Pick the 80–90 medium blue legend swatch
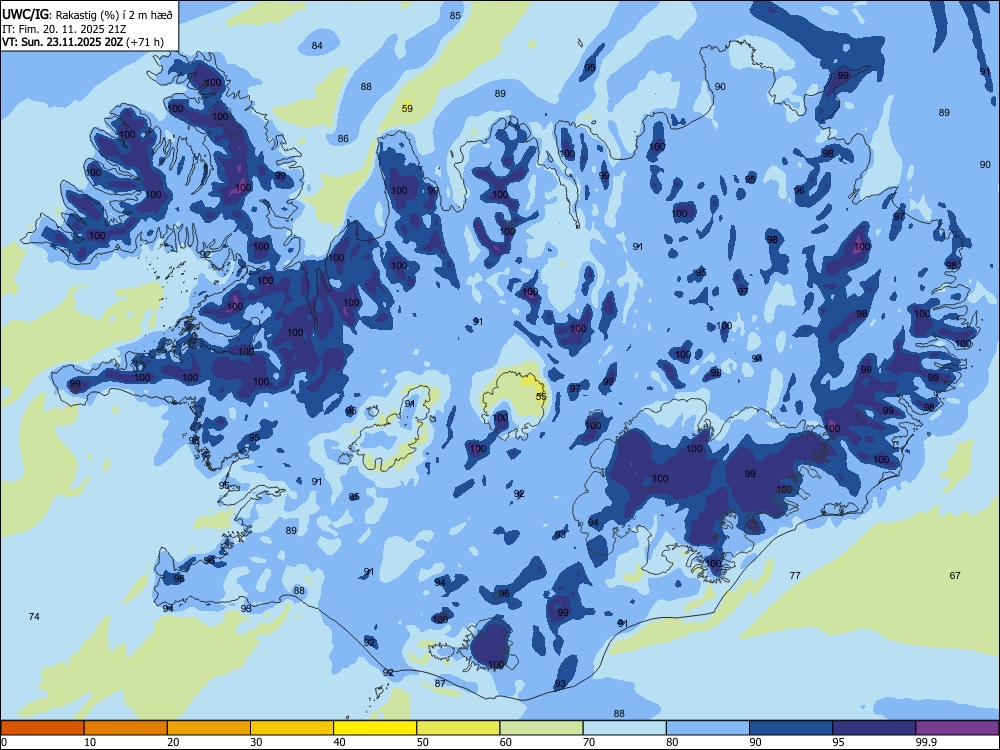The image size is (1000, 750). pyautogui.click(x=708, y=728)
